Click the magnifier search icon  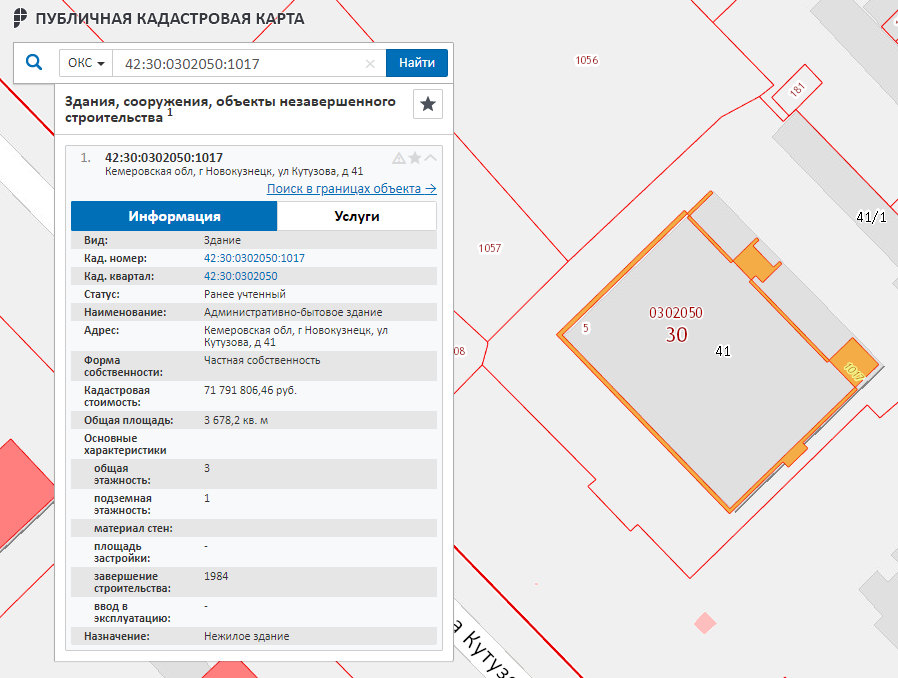34,62
